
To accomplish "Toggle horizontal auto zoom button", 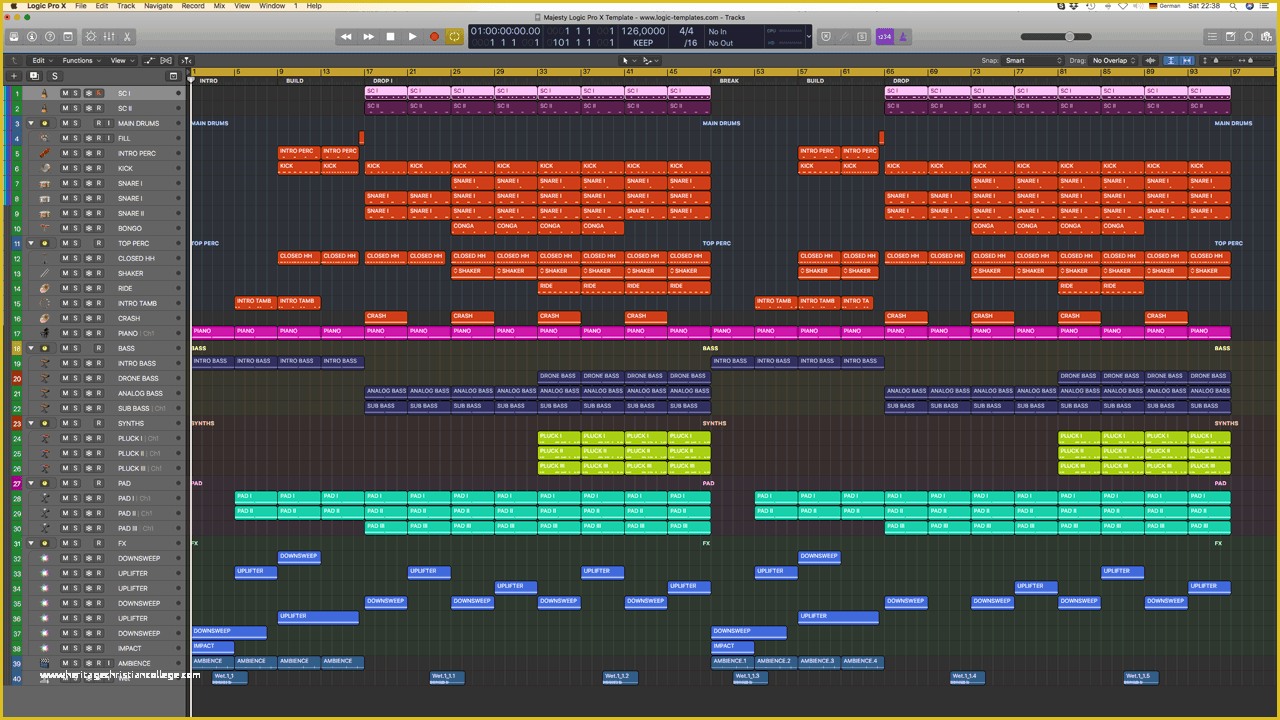I will [x=1187, y=61].
